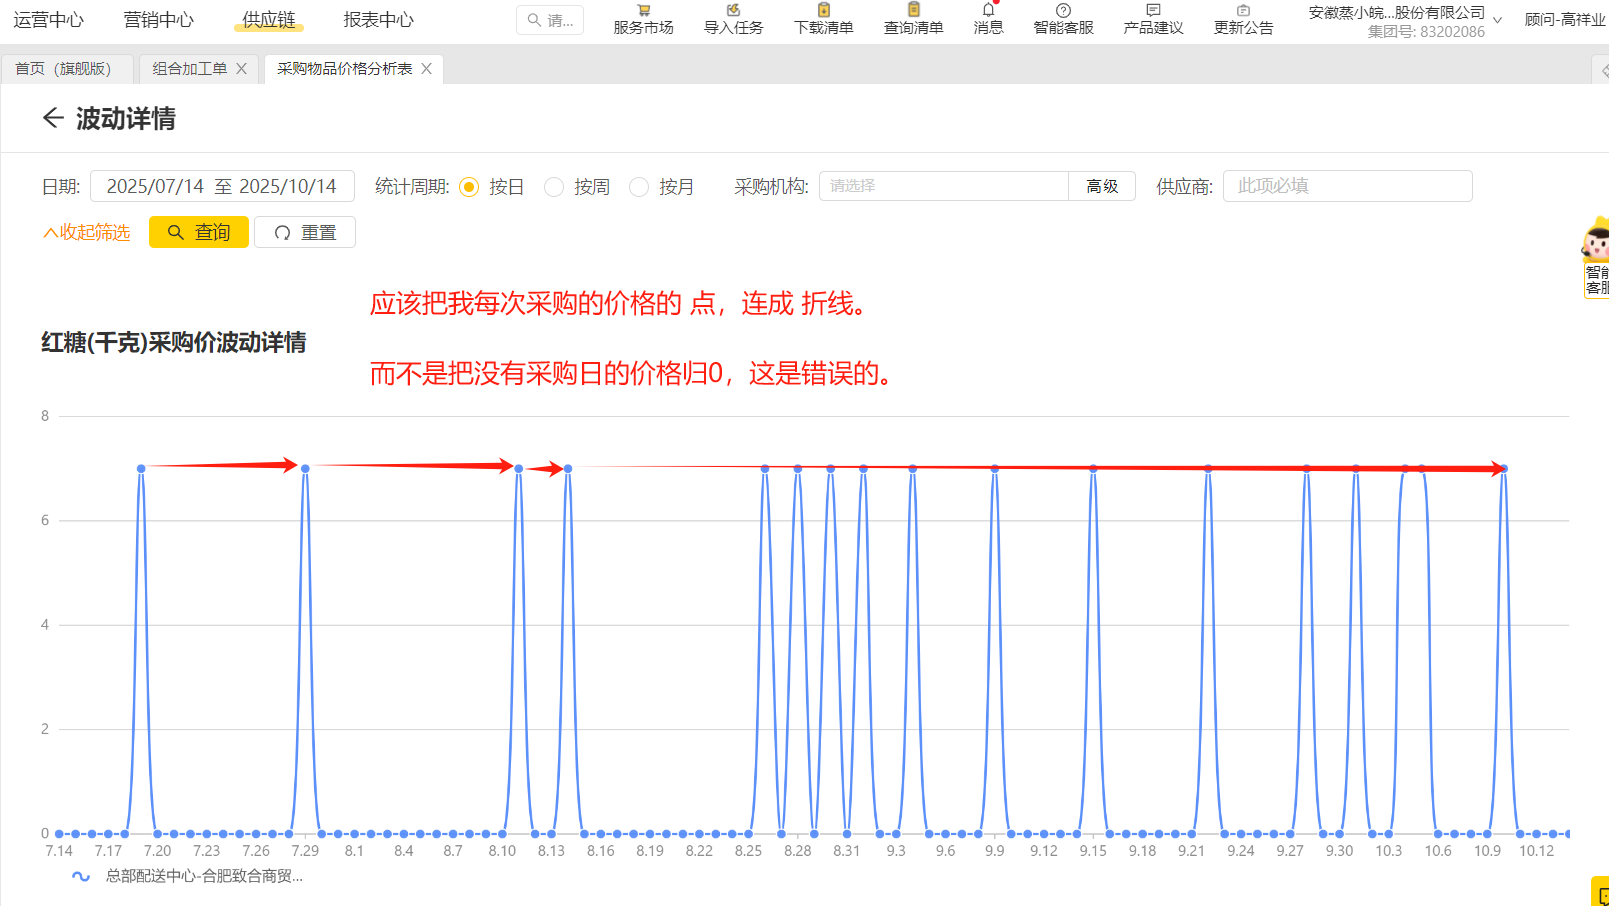The image size is (1609, 906).
Task: Click the 导入任务 import tasks icon
Action: click(x=733, y=20)
